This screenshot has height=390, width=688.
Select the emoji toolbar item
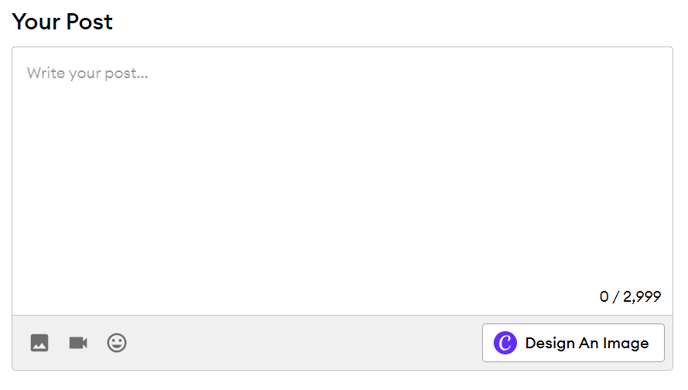[117, 343]
